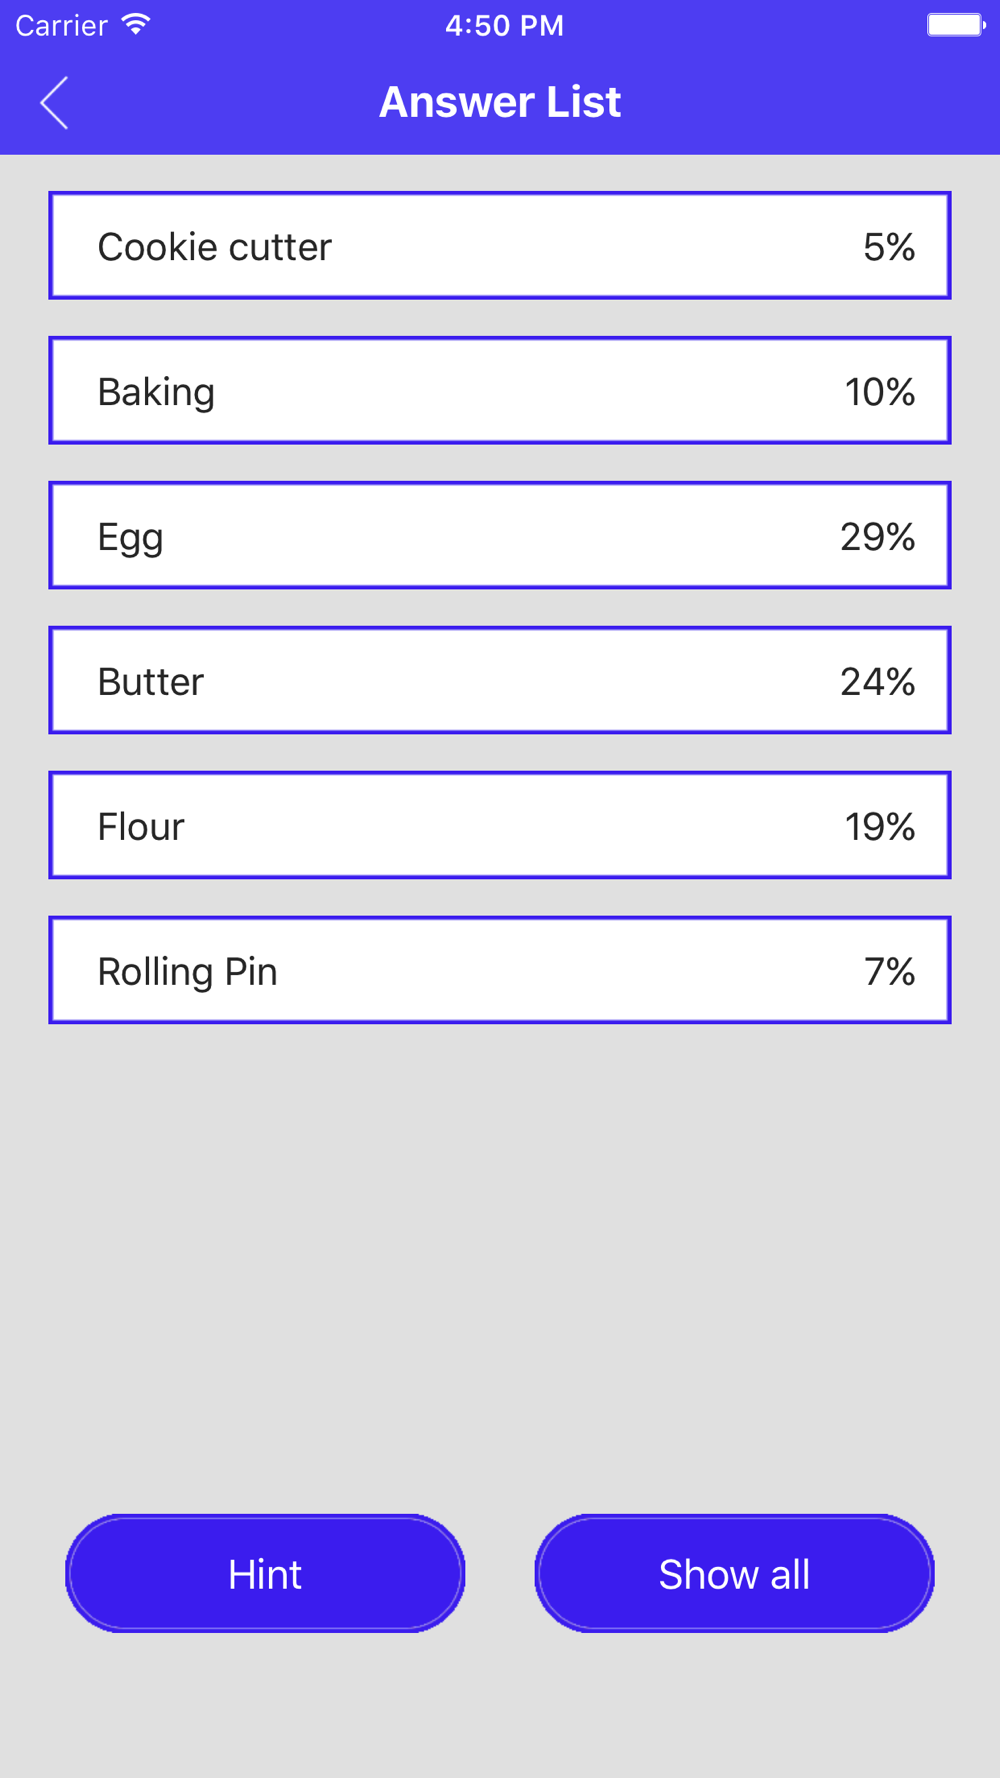Screen dimensions: 1000x1778
Task: Choose the Egg answer row
Action: (x=500, y=535)
